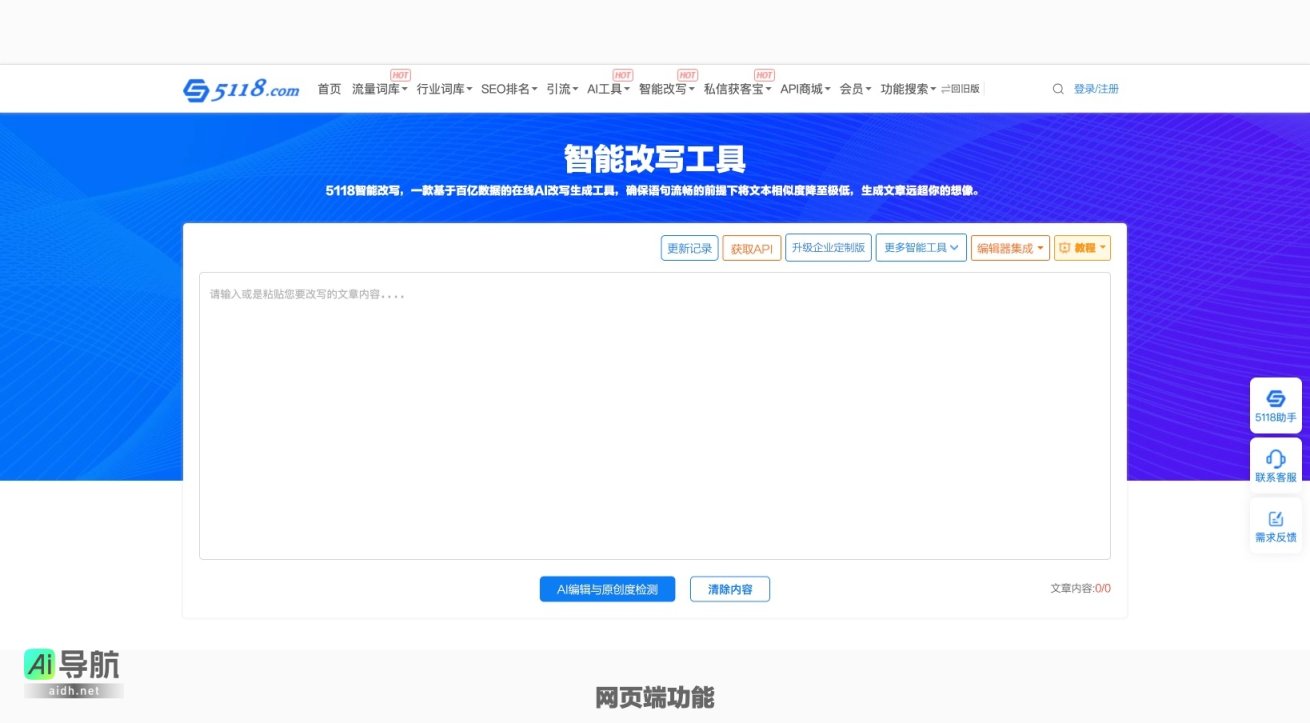Open the 编辑器集成 dropdown
Viewport: 1310px width, 723px height.
pos(1010,247)
